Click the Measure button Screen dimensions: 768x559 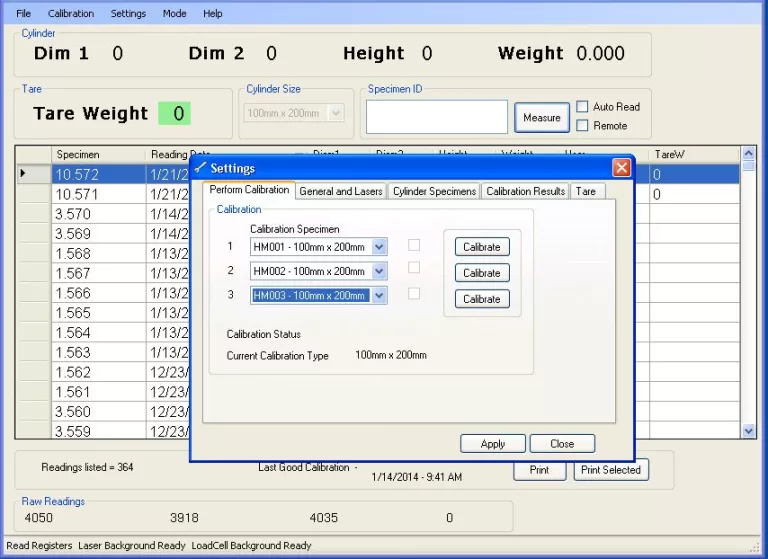point(542,118)
